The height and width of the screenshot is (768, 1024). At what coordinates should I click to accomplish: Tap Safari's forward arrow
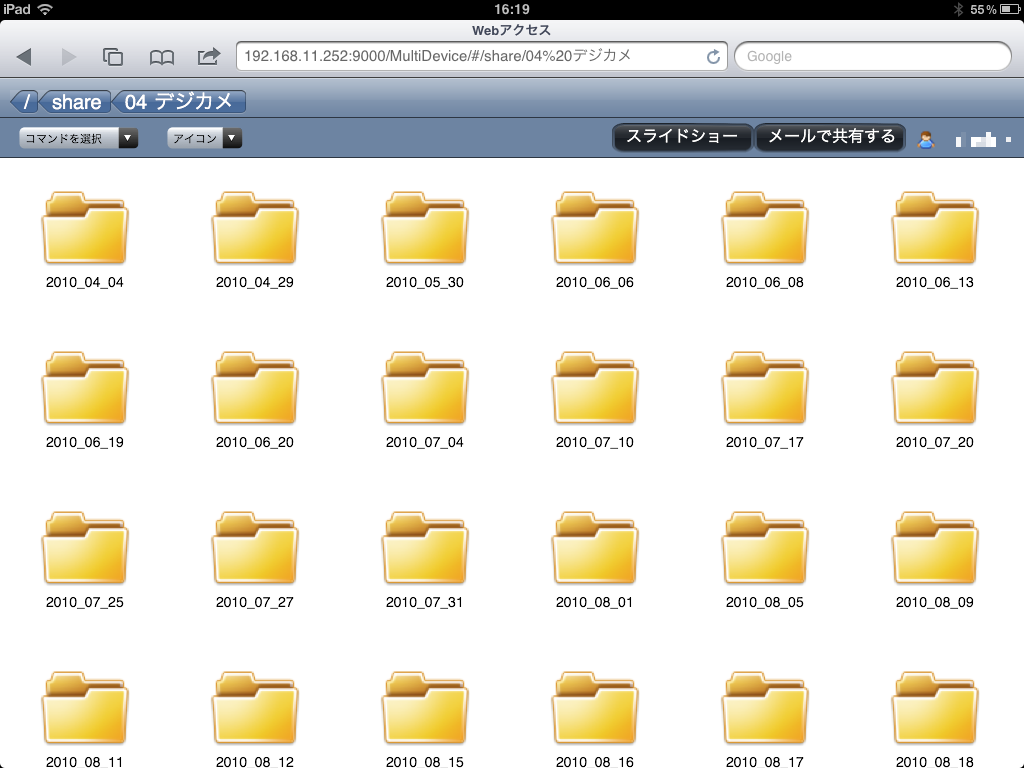68,57
